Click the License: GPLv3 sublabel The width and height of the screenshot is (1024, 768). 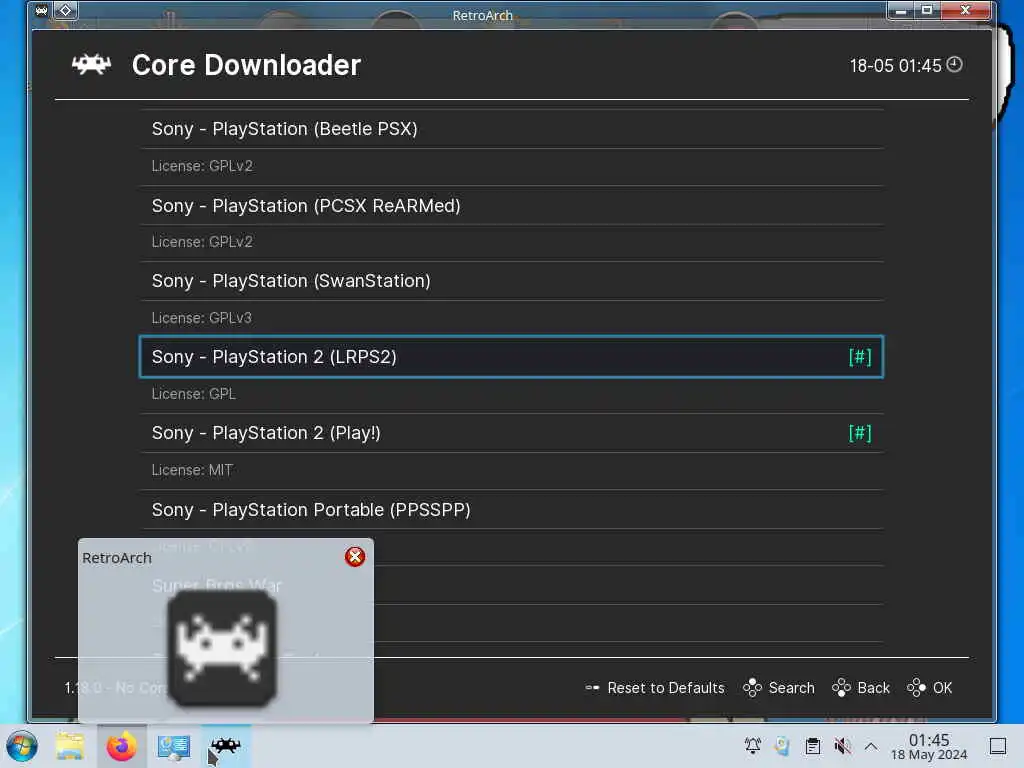tap(201, 318)
